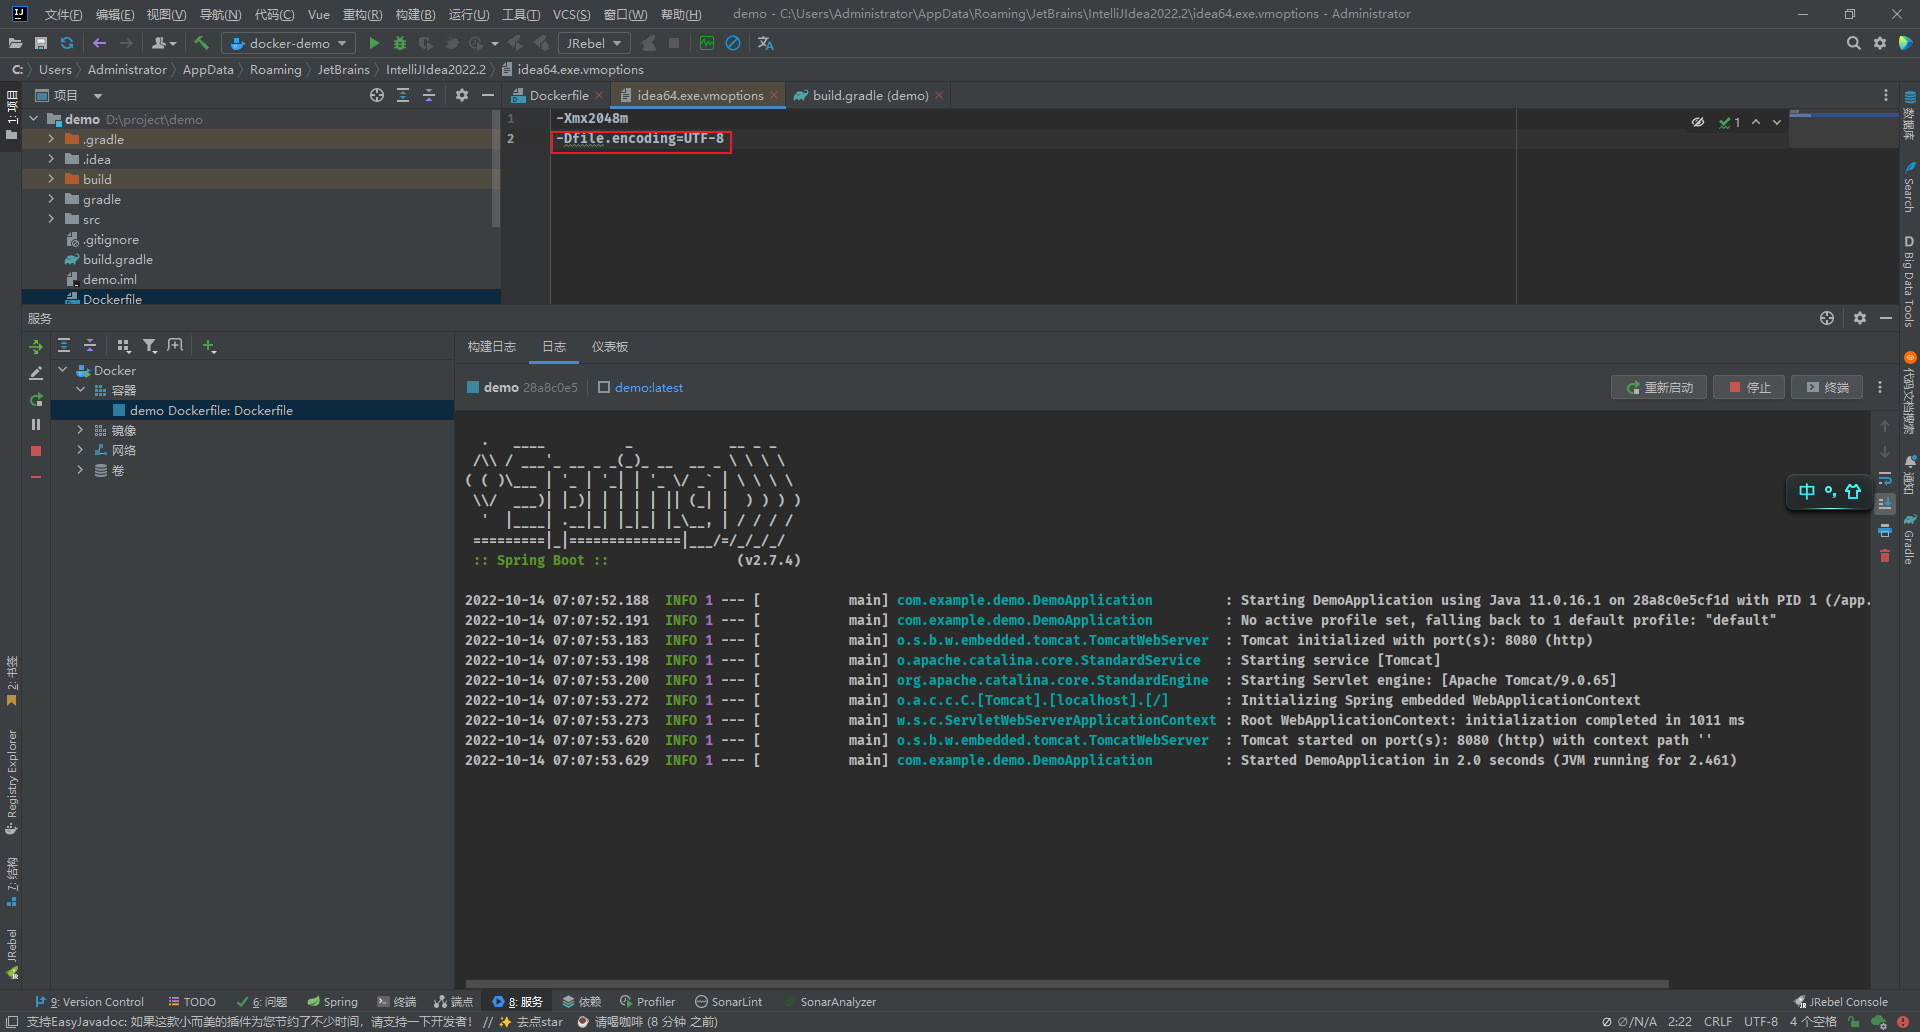Toggle the scroll-to-end log gutter icon
This screenshot has height=1032, width=1920.
[1885, 504]
